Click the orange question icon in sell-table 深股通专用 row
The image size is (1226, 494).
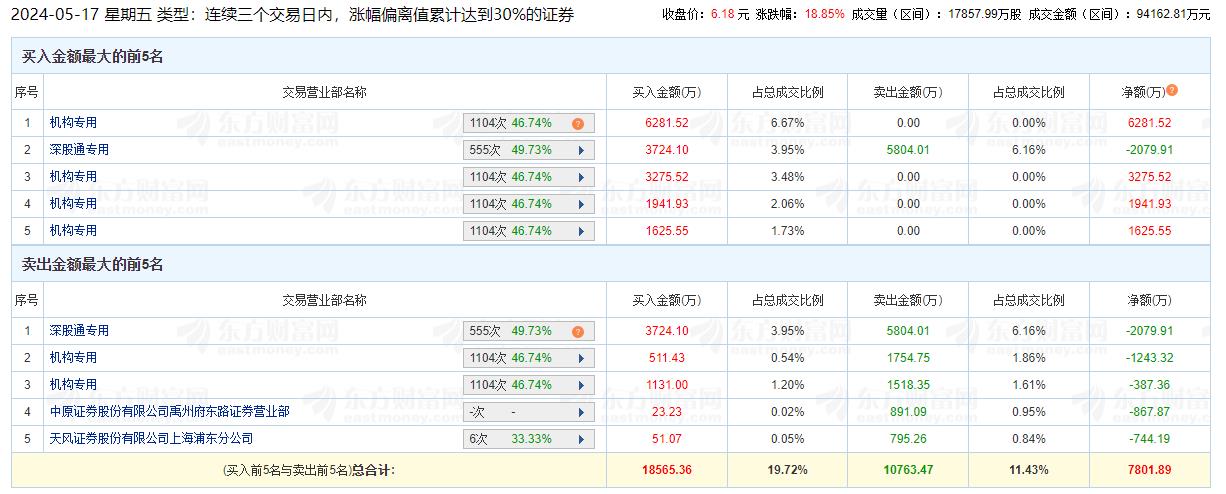click(x=577, y=332)
